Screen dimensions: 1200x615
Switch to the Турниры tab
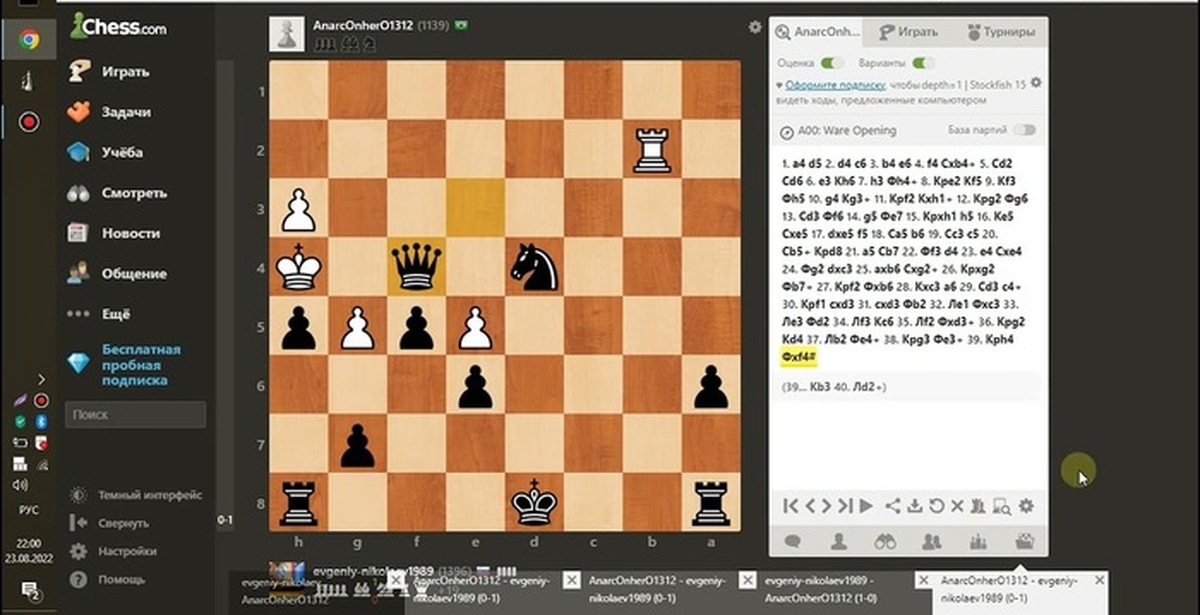click(x=1001, y=32)
